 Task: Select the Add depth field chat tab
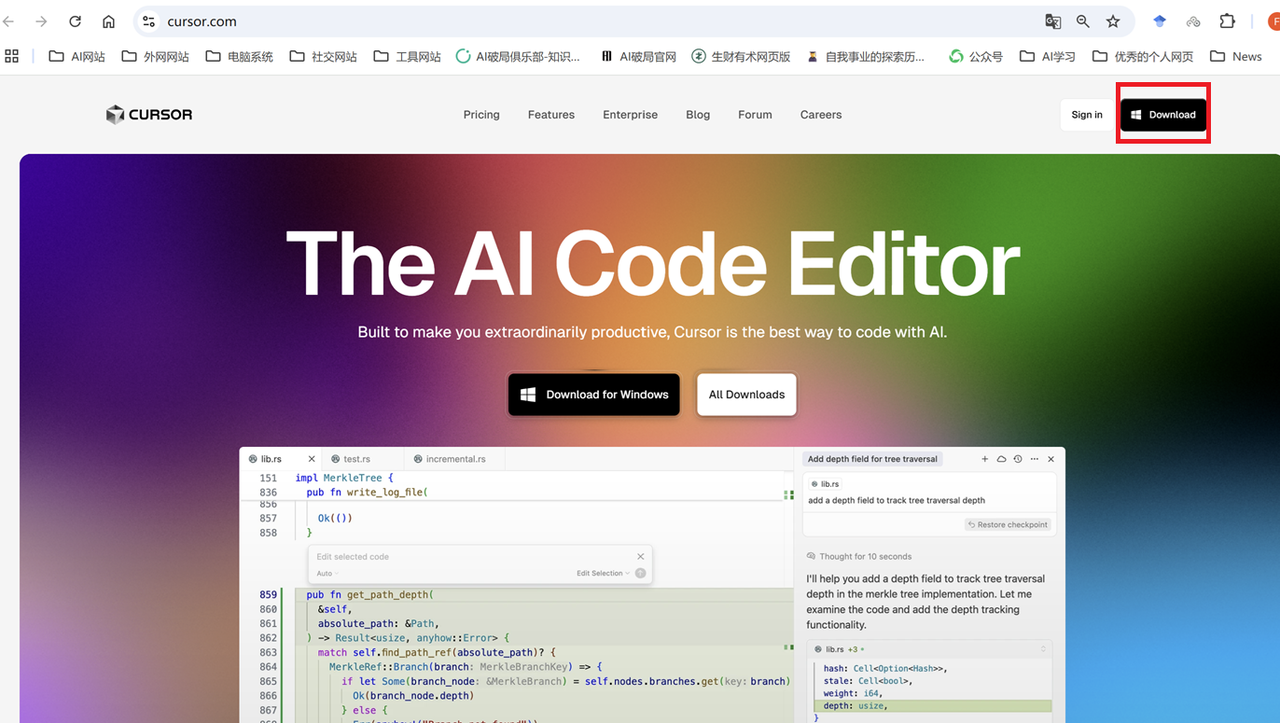873,459
